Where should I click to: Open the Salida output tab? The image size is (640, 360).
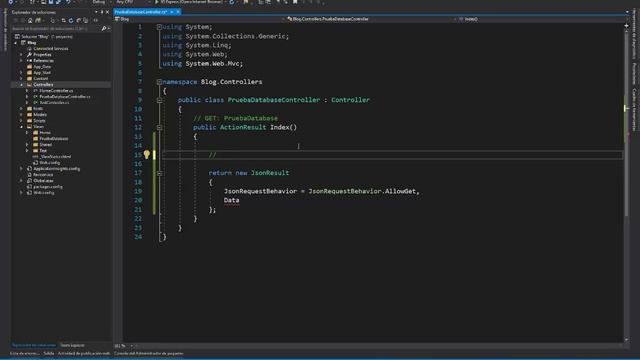(49, 353)
